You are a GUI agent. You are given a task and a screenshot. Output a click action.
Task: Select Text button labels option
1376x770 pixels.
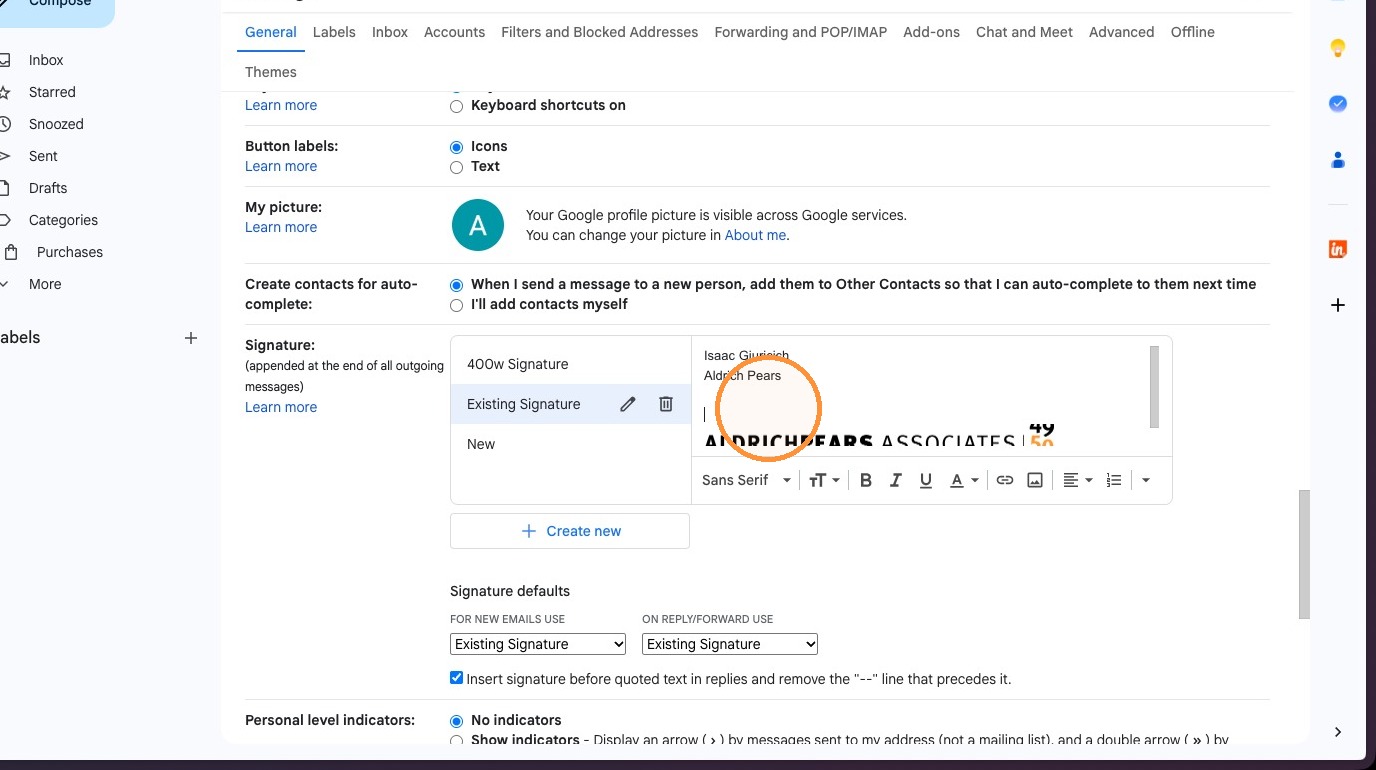coord(457,167)
